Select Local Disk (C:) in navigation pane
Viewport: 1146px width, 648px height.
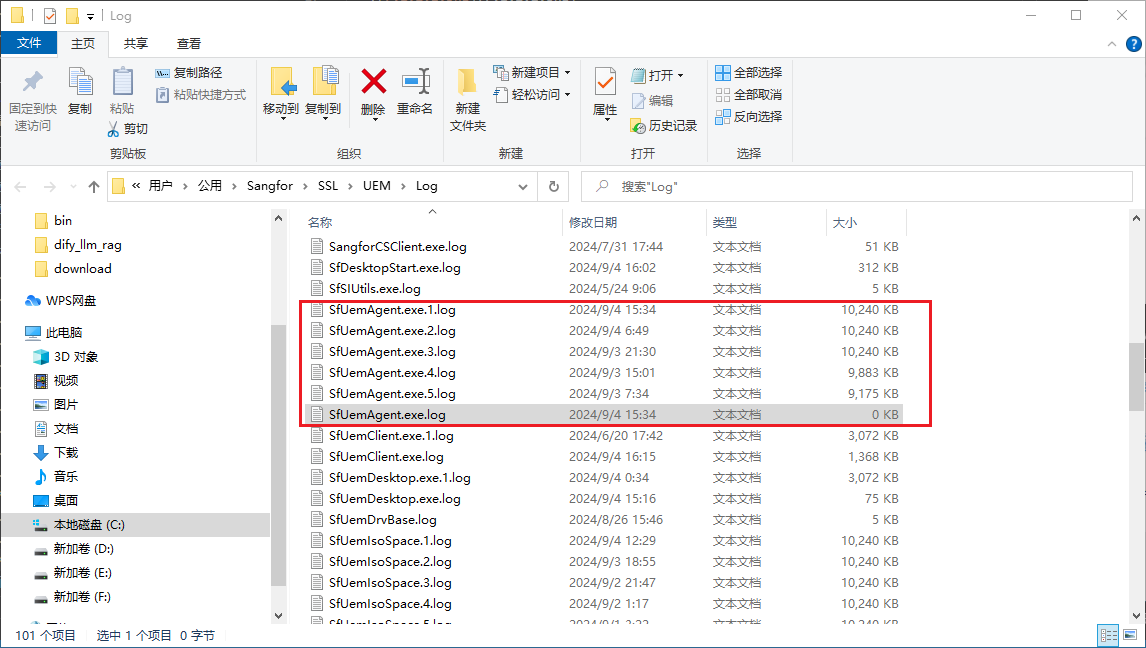tap(89, 525)
